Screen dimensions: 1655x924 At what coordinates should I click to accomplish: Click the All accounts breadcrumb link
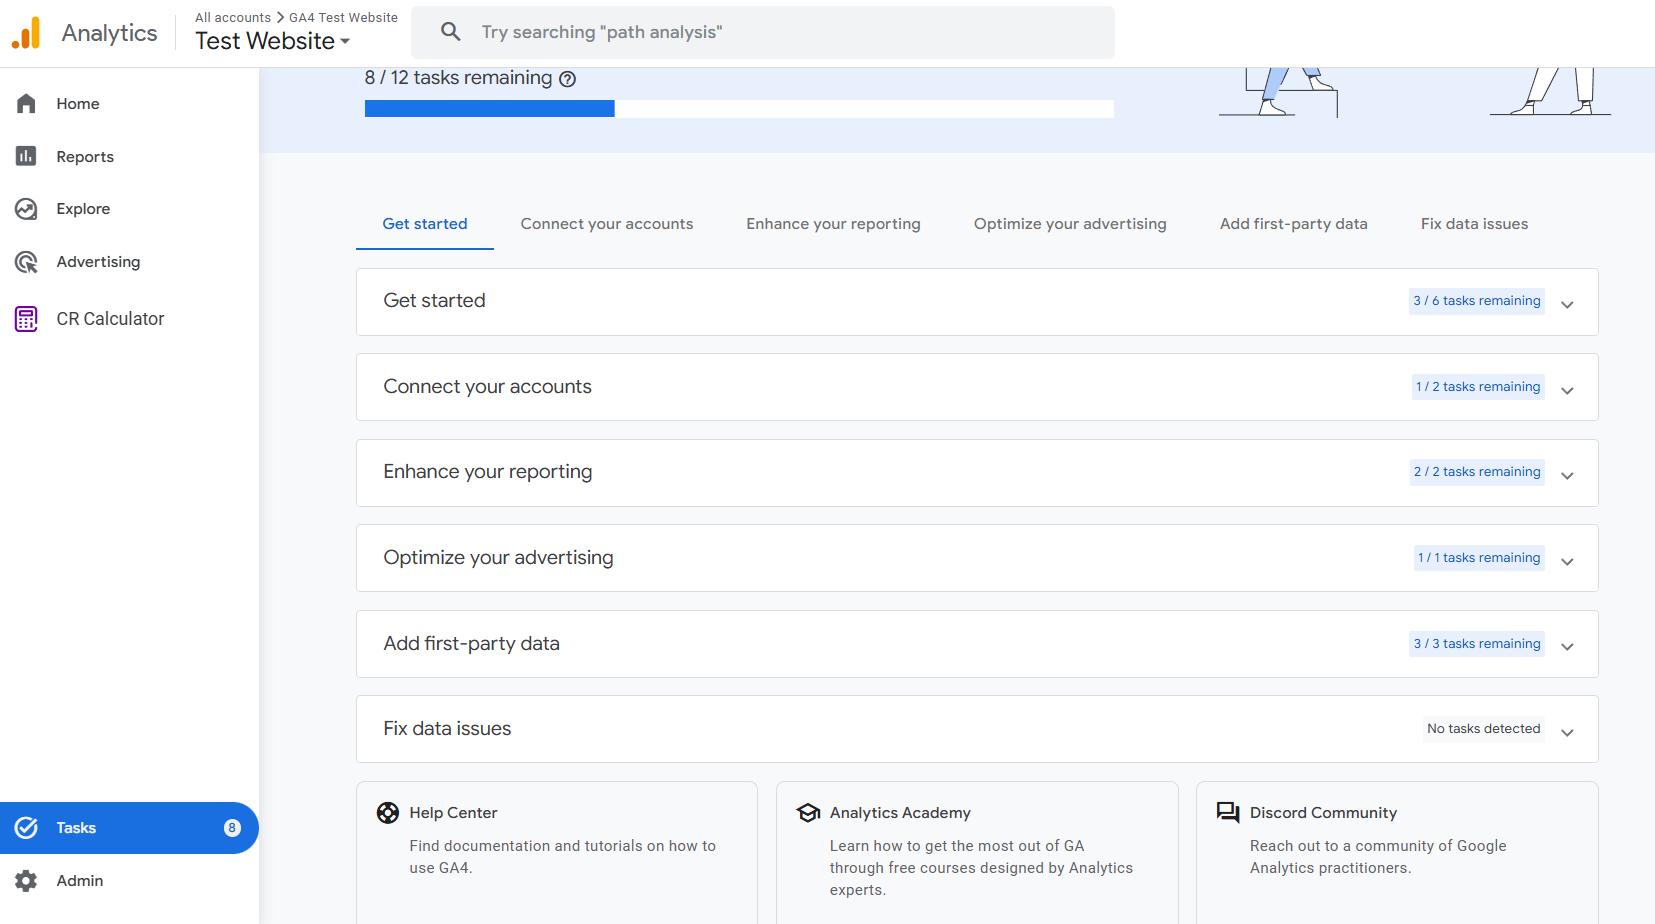tap(232, 17)
